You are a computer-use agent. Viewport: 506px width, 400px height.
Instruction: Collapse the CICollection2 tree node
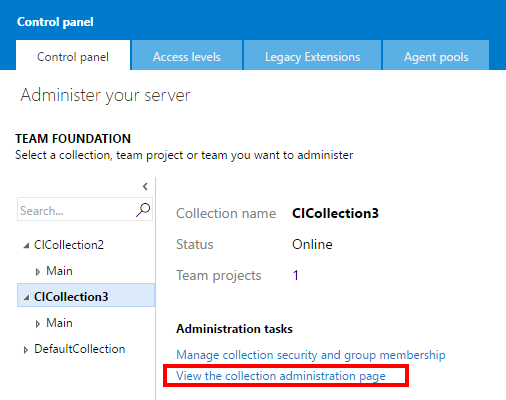point(26,246)
